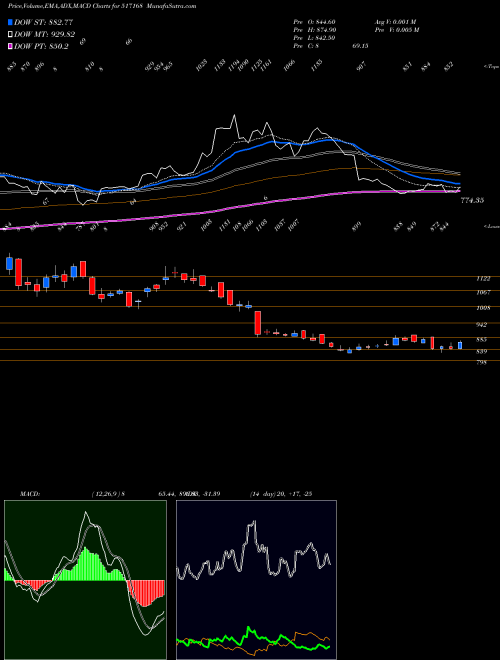Click the '(14 day) 20, +17, -25' ADX text
Viewport: 500px width, 660px height.
tap(280, 494)
